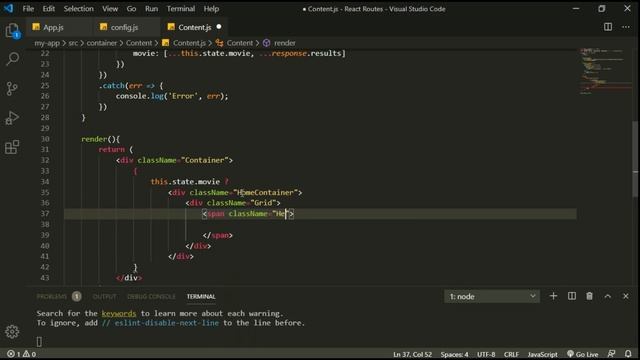Open the terminal selector dropdown '1: node'
This screenshot has height=360, width=640.
[492, 296]
